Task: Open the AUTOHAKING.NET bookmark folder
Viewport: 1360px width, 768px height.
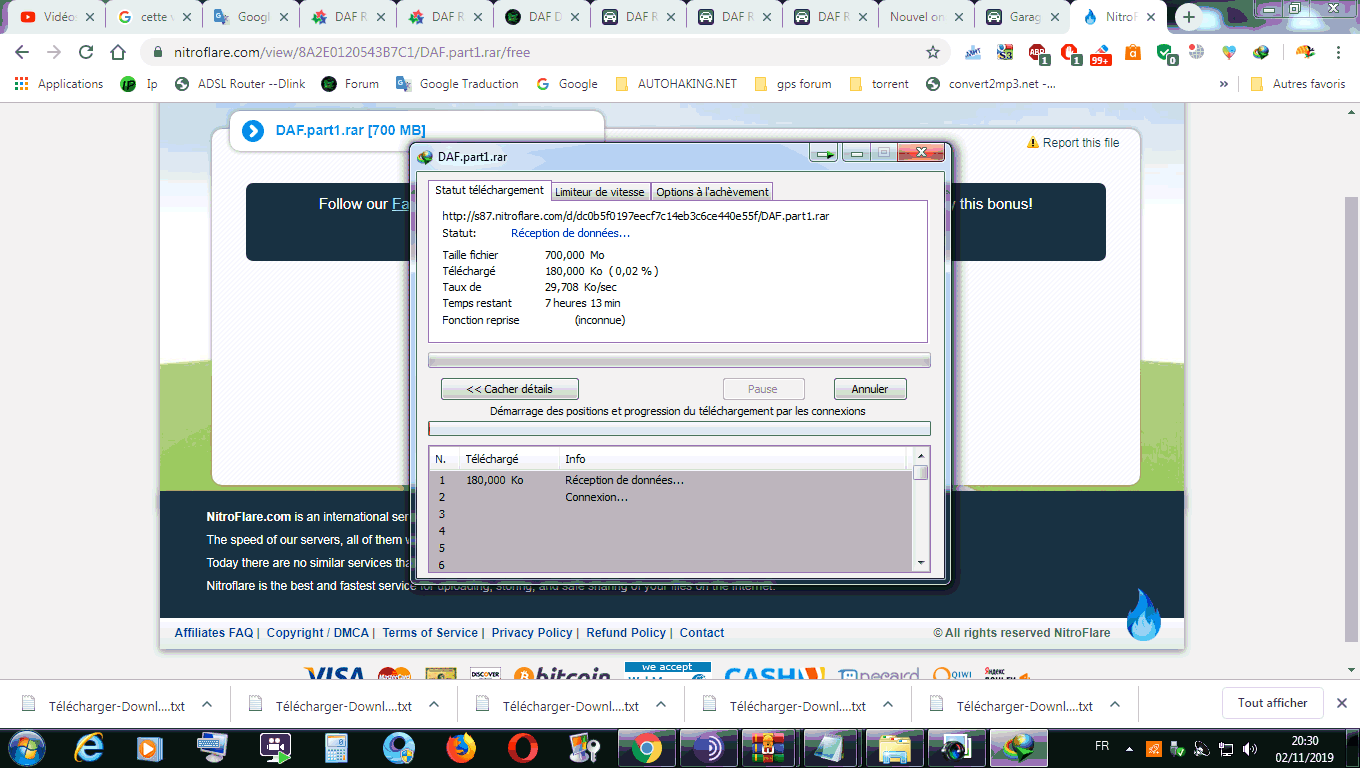Action: pyautogui.click(x=676, y=84)
